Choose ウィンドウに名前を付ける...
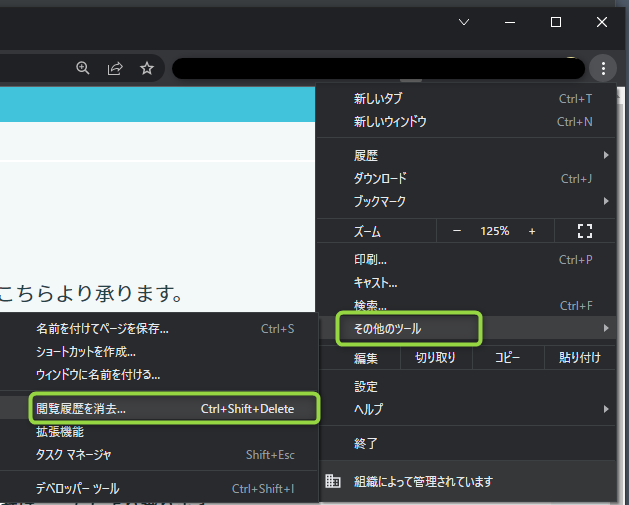Viewport: 629px width, 505px height. pyautogui.click(x=158, y=375)
